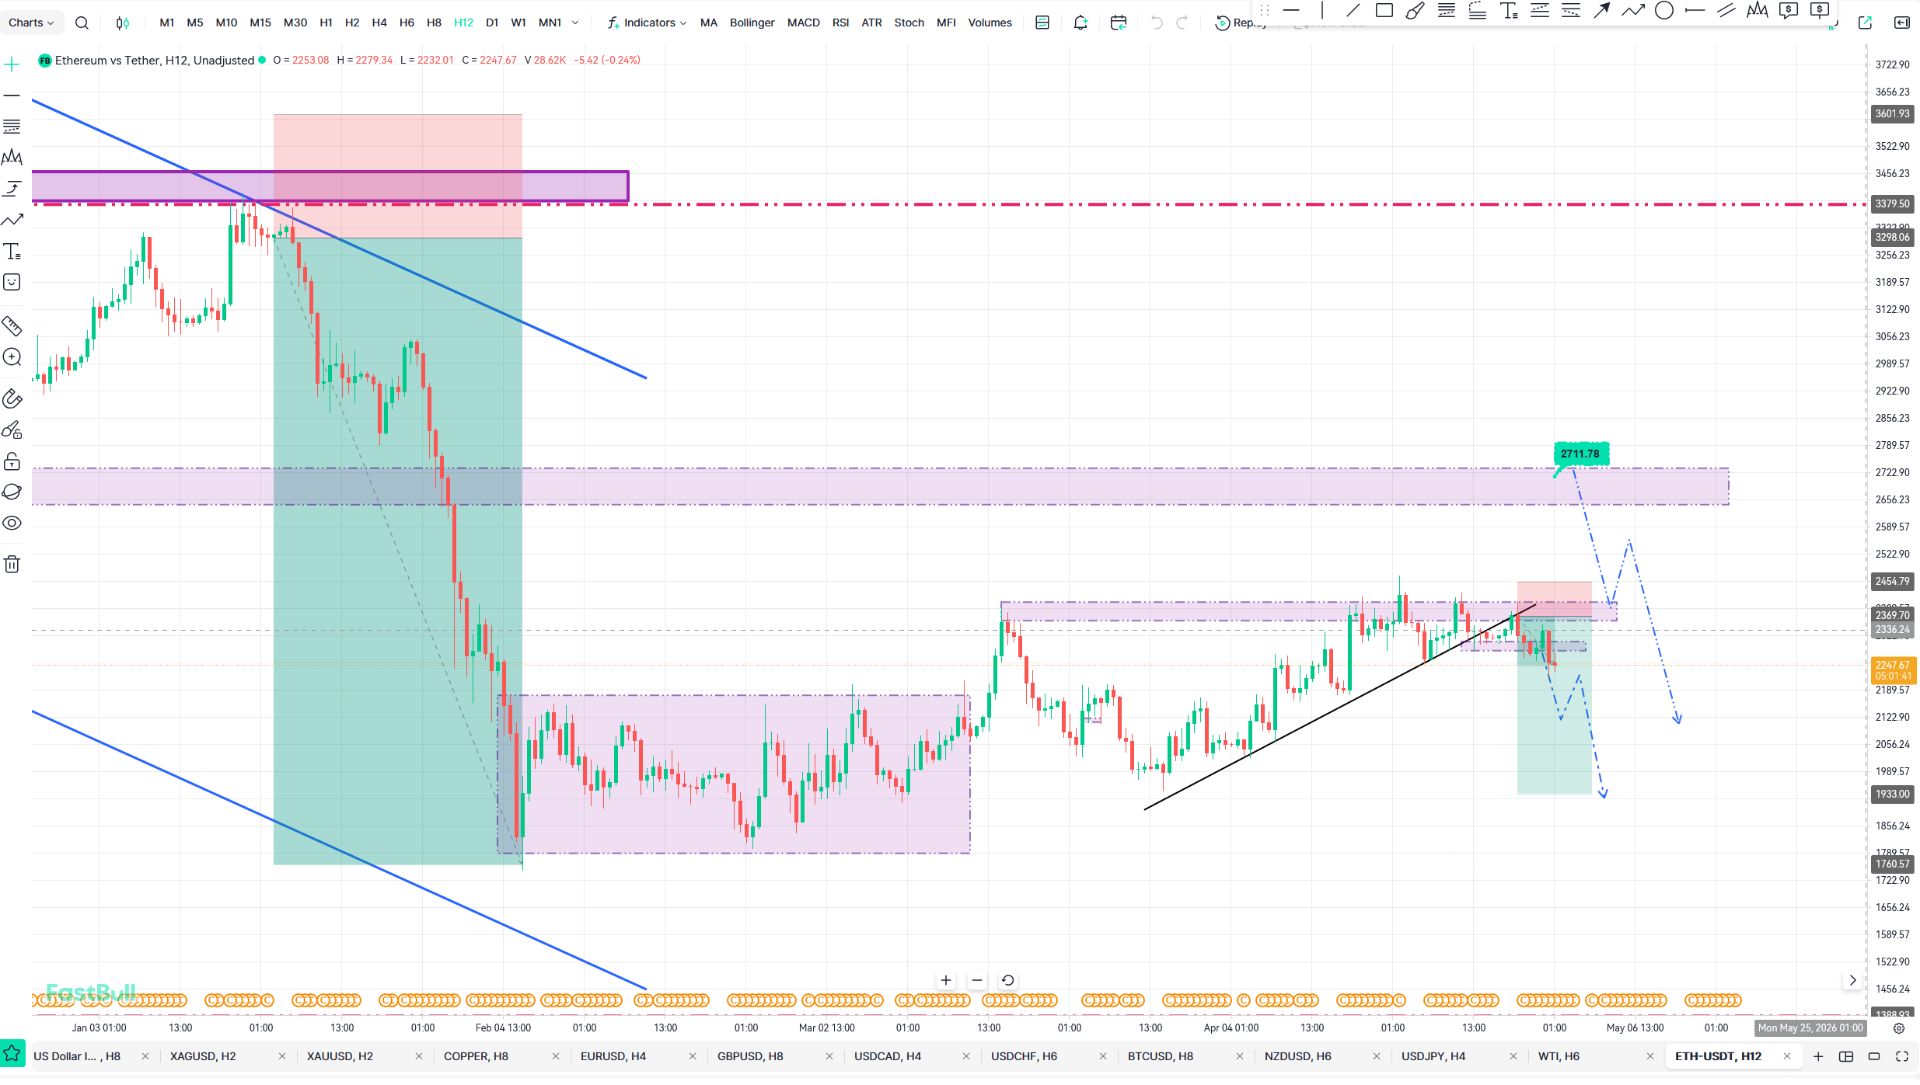Open the Charts dropdown

31,22
